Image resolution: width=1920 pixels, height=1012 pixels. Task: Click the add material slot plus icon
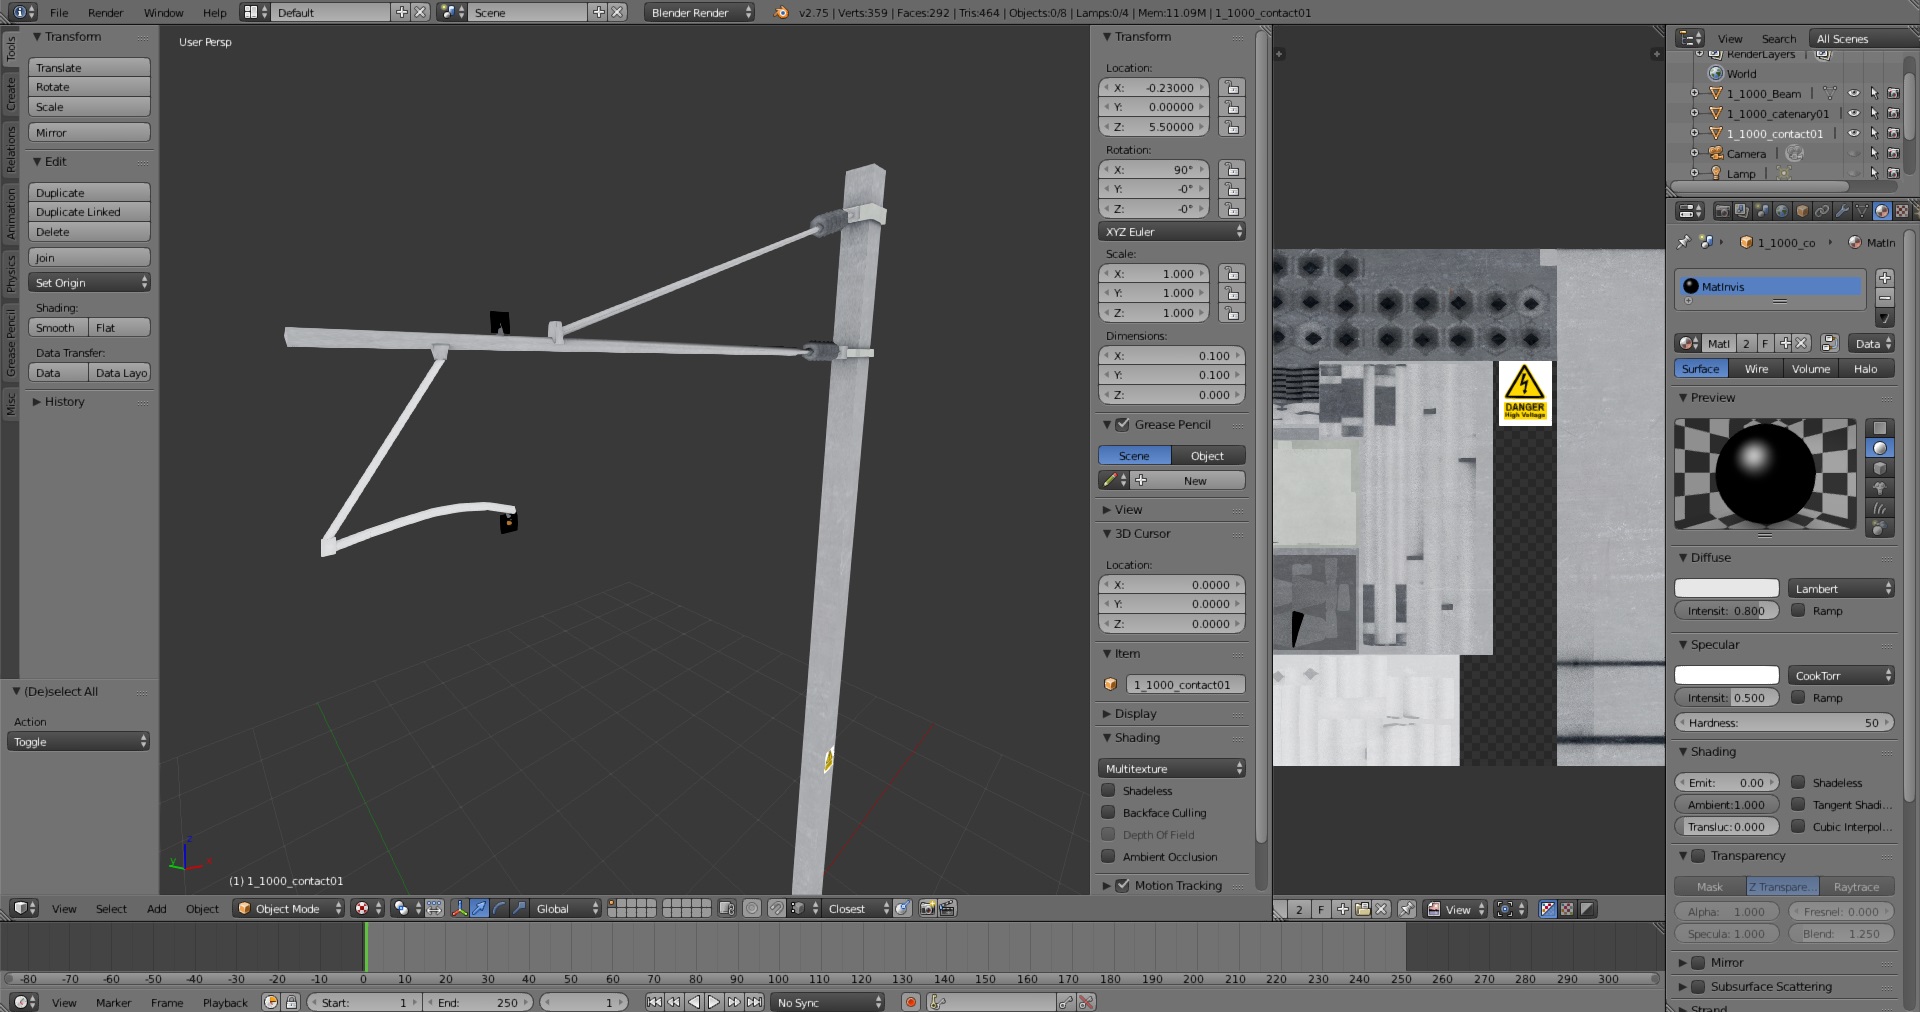1884,278
